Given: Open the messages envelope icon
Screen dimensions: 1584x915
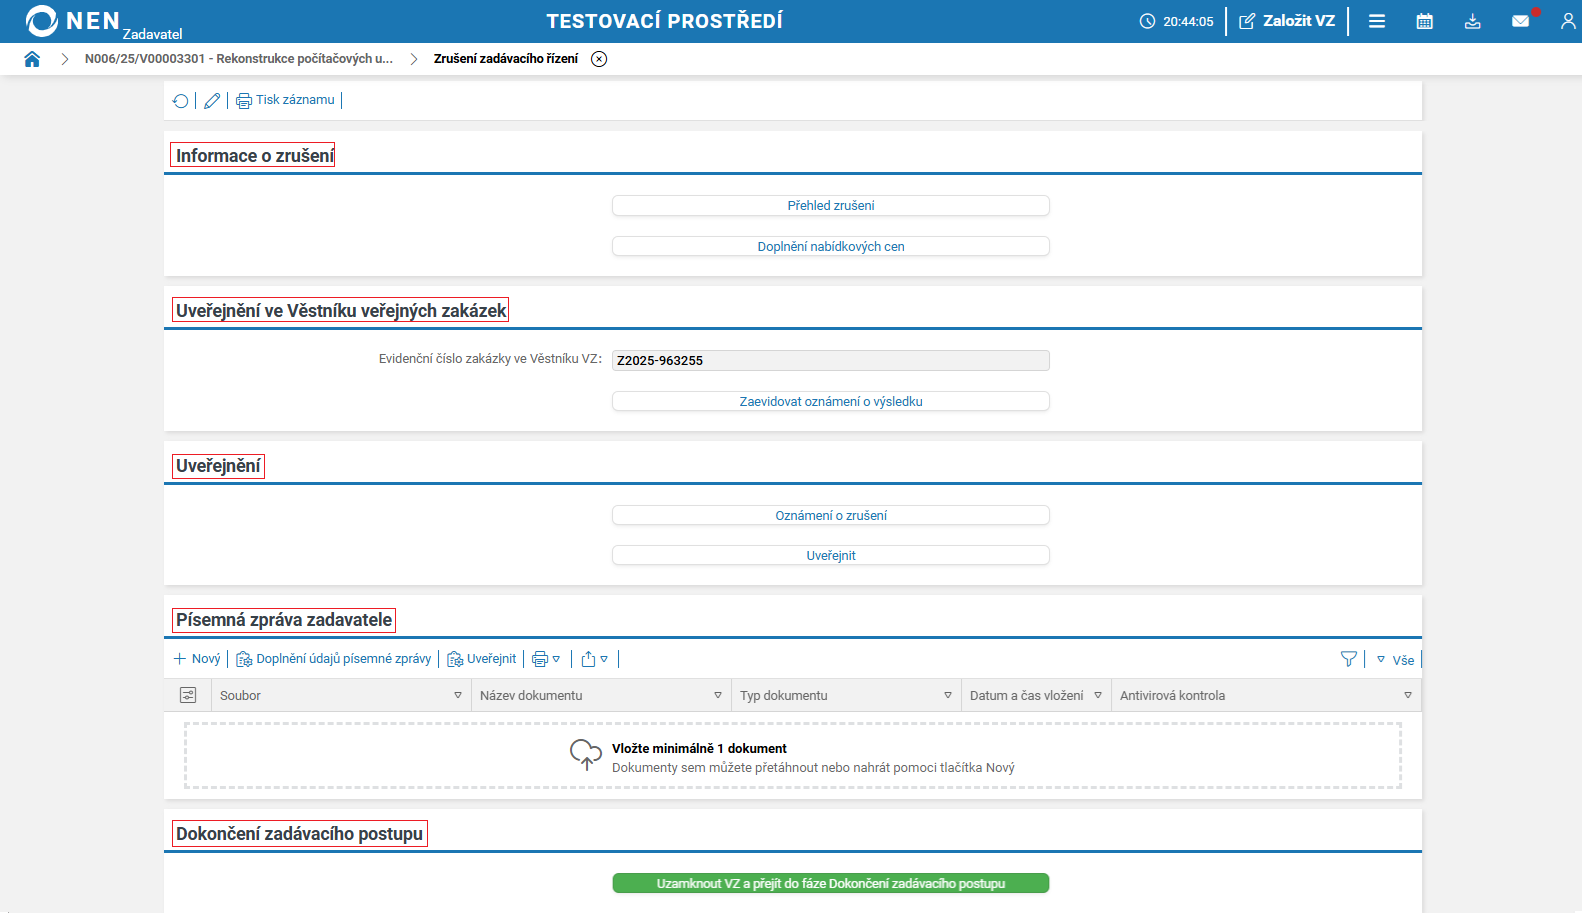Looking at the screenshot, I should click(1521, 21).
